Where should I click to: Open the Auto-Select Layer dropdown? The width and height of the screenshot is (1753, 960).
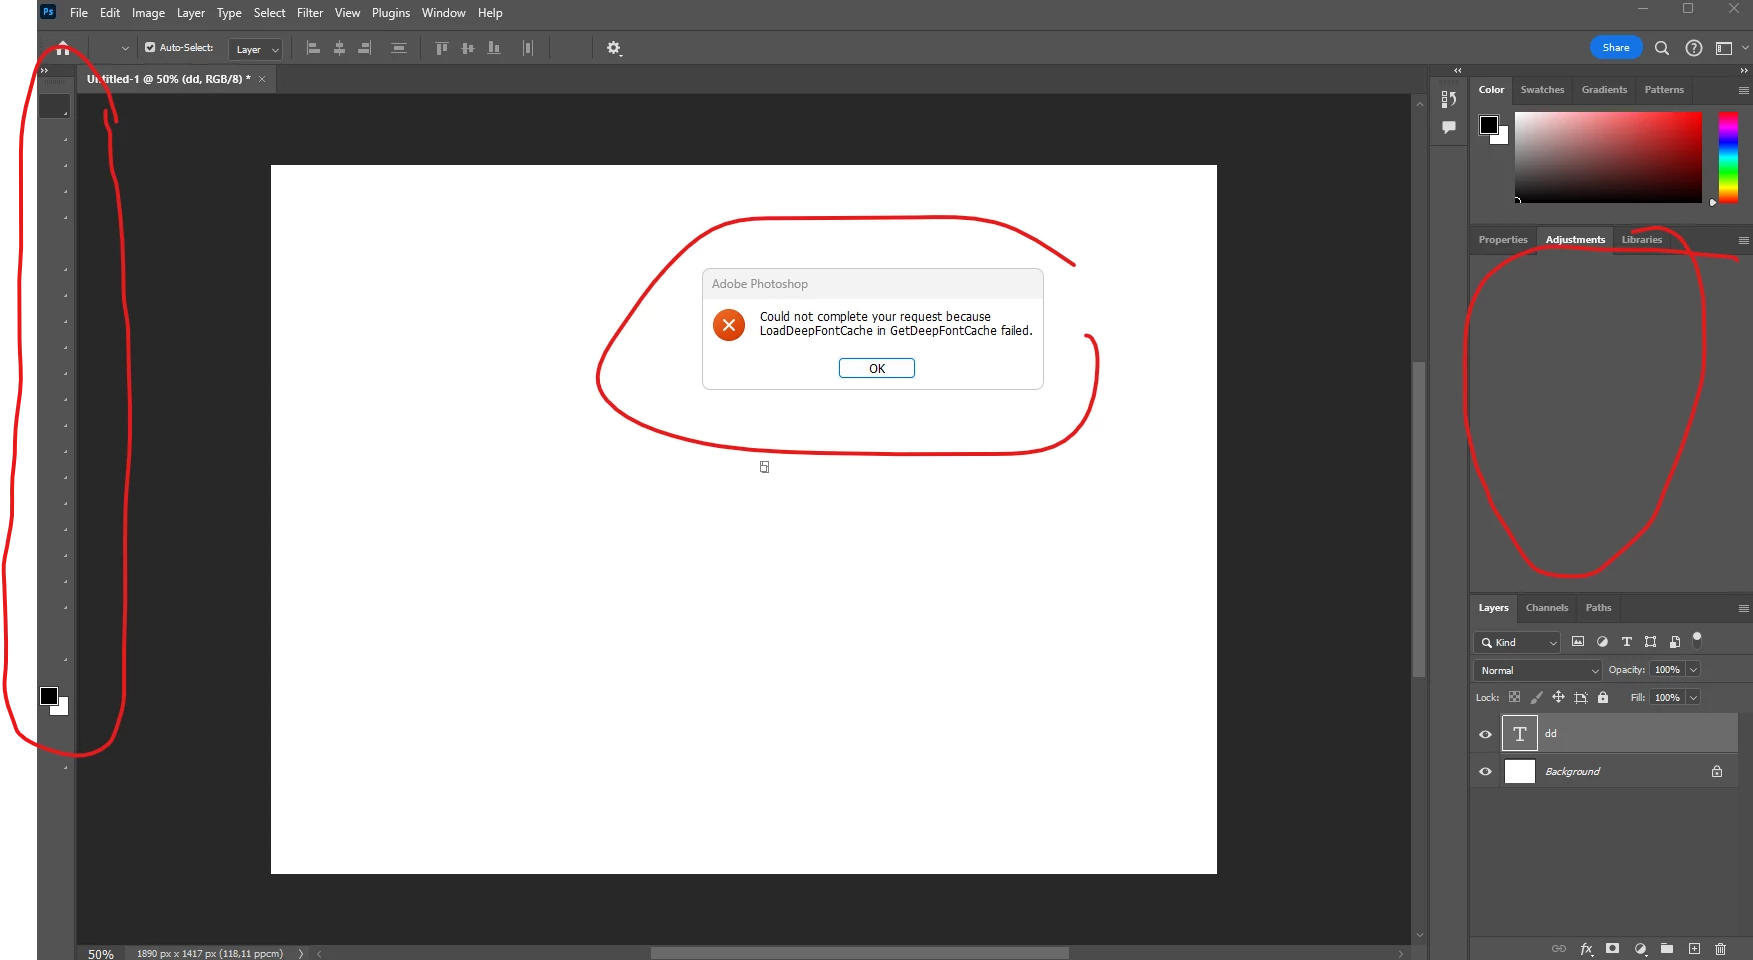255,49
